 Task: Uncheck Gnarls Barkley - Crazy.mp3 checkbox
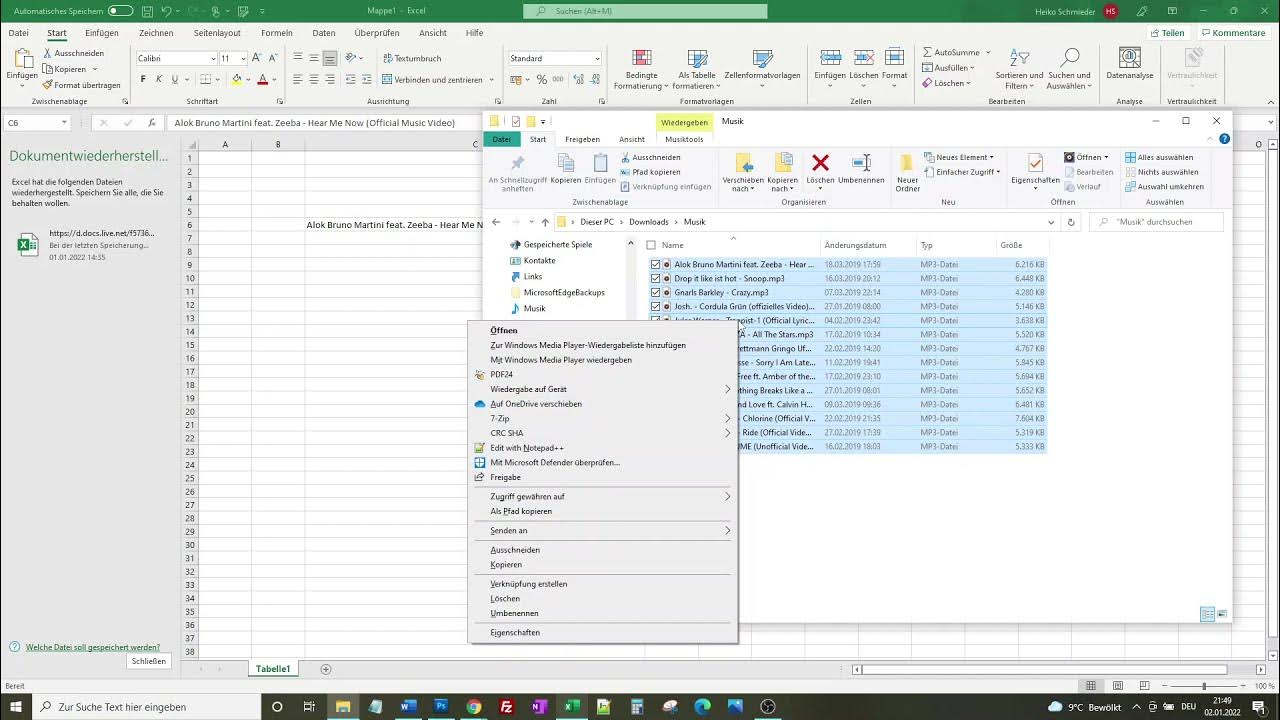(x=656, y=292)
